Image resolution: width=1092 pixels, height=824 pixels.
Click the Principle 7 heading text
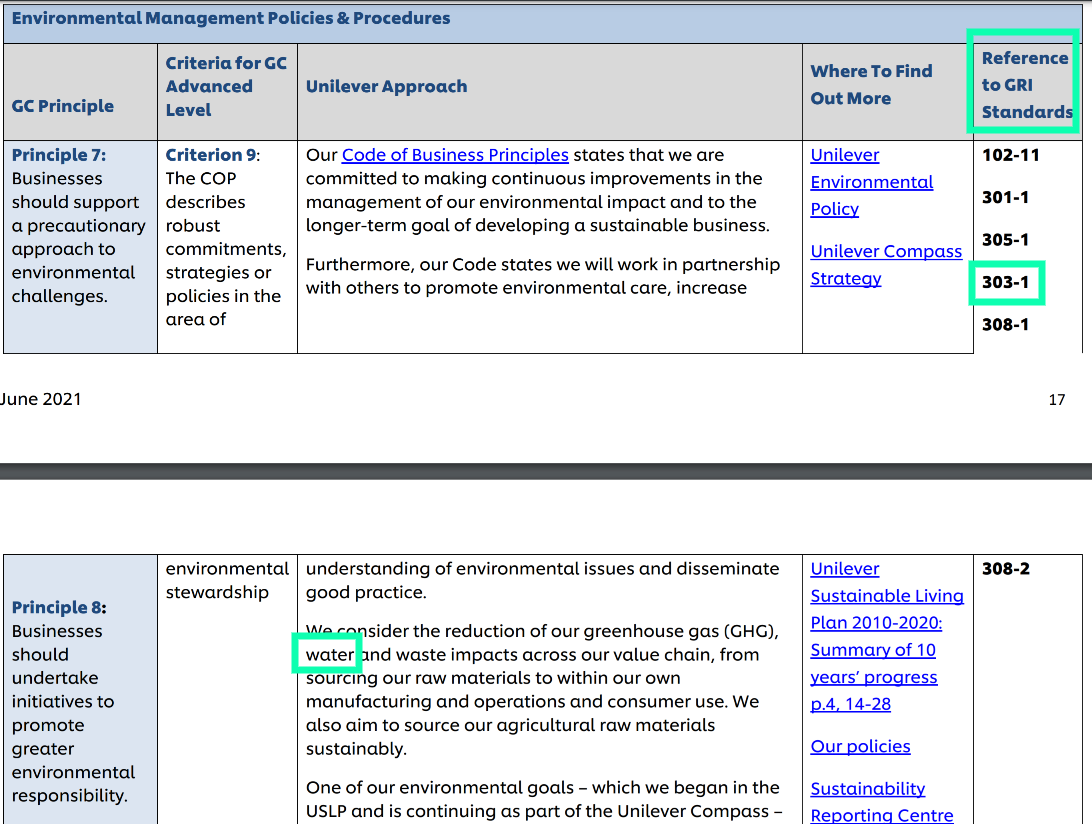(x=59, y=155)
